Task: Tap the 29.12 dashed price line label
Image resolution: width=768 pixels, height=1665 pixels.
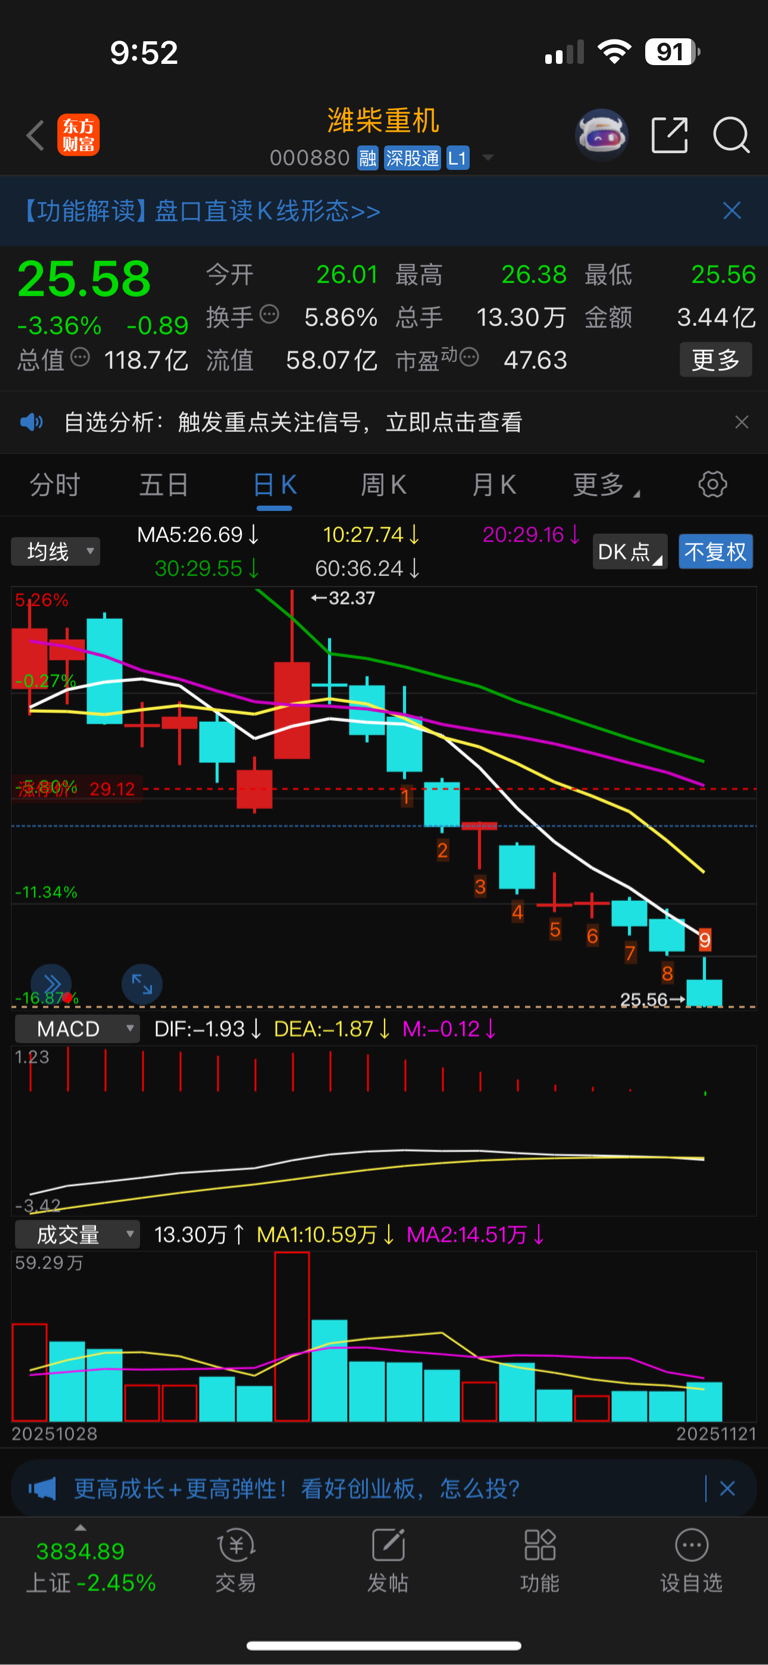Action: pyautogui.click(x=112, y=789)
